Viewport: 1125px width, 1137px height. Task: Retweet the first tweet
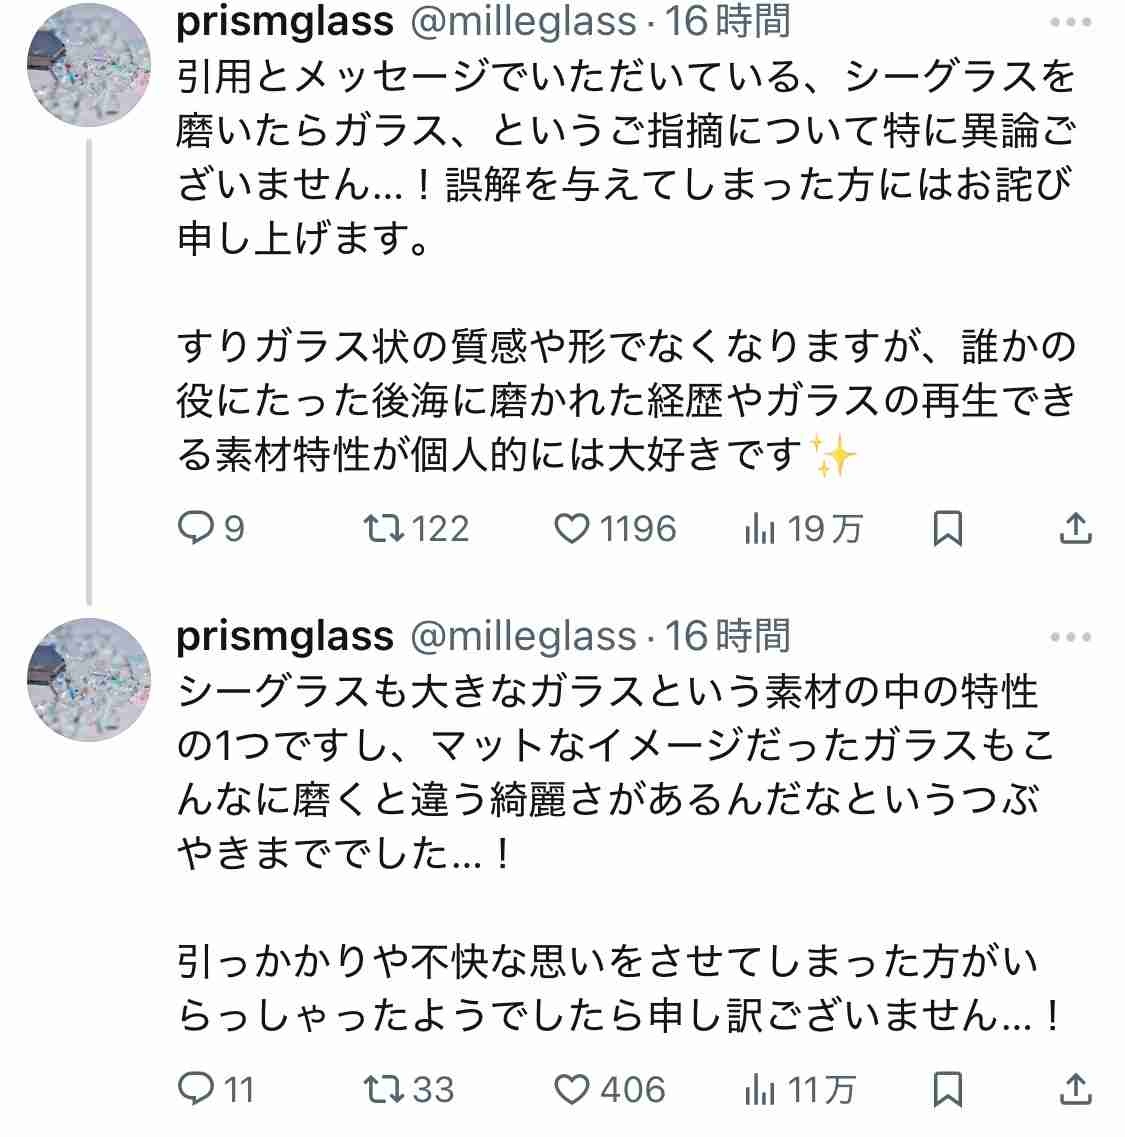(384, 528)
